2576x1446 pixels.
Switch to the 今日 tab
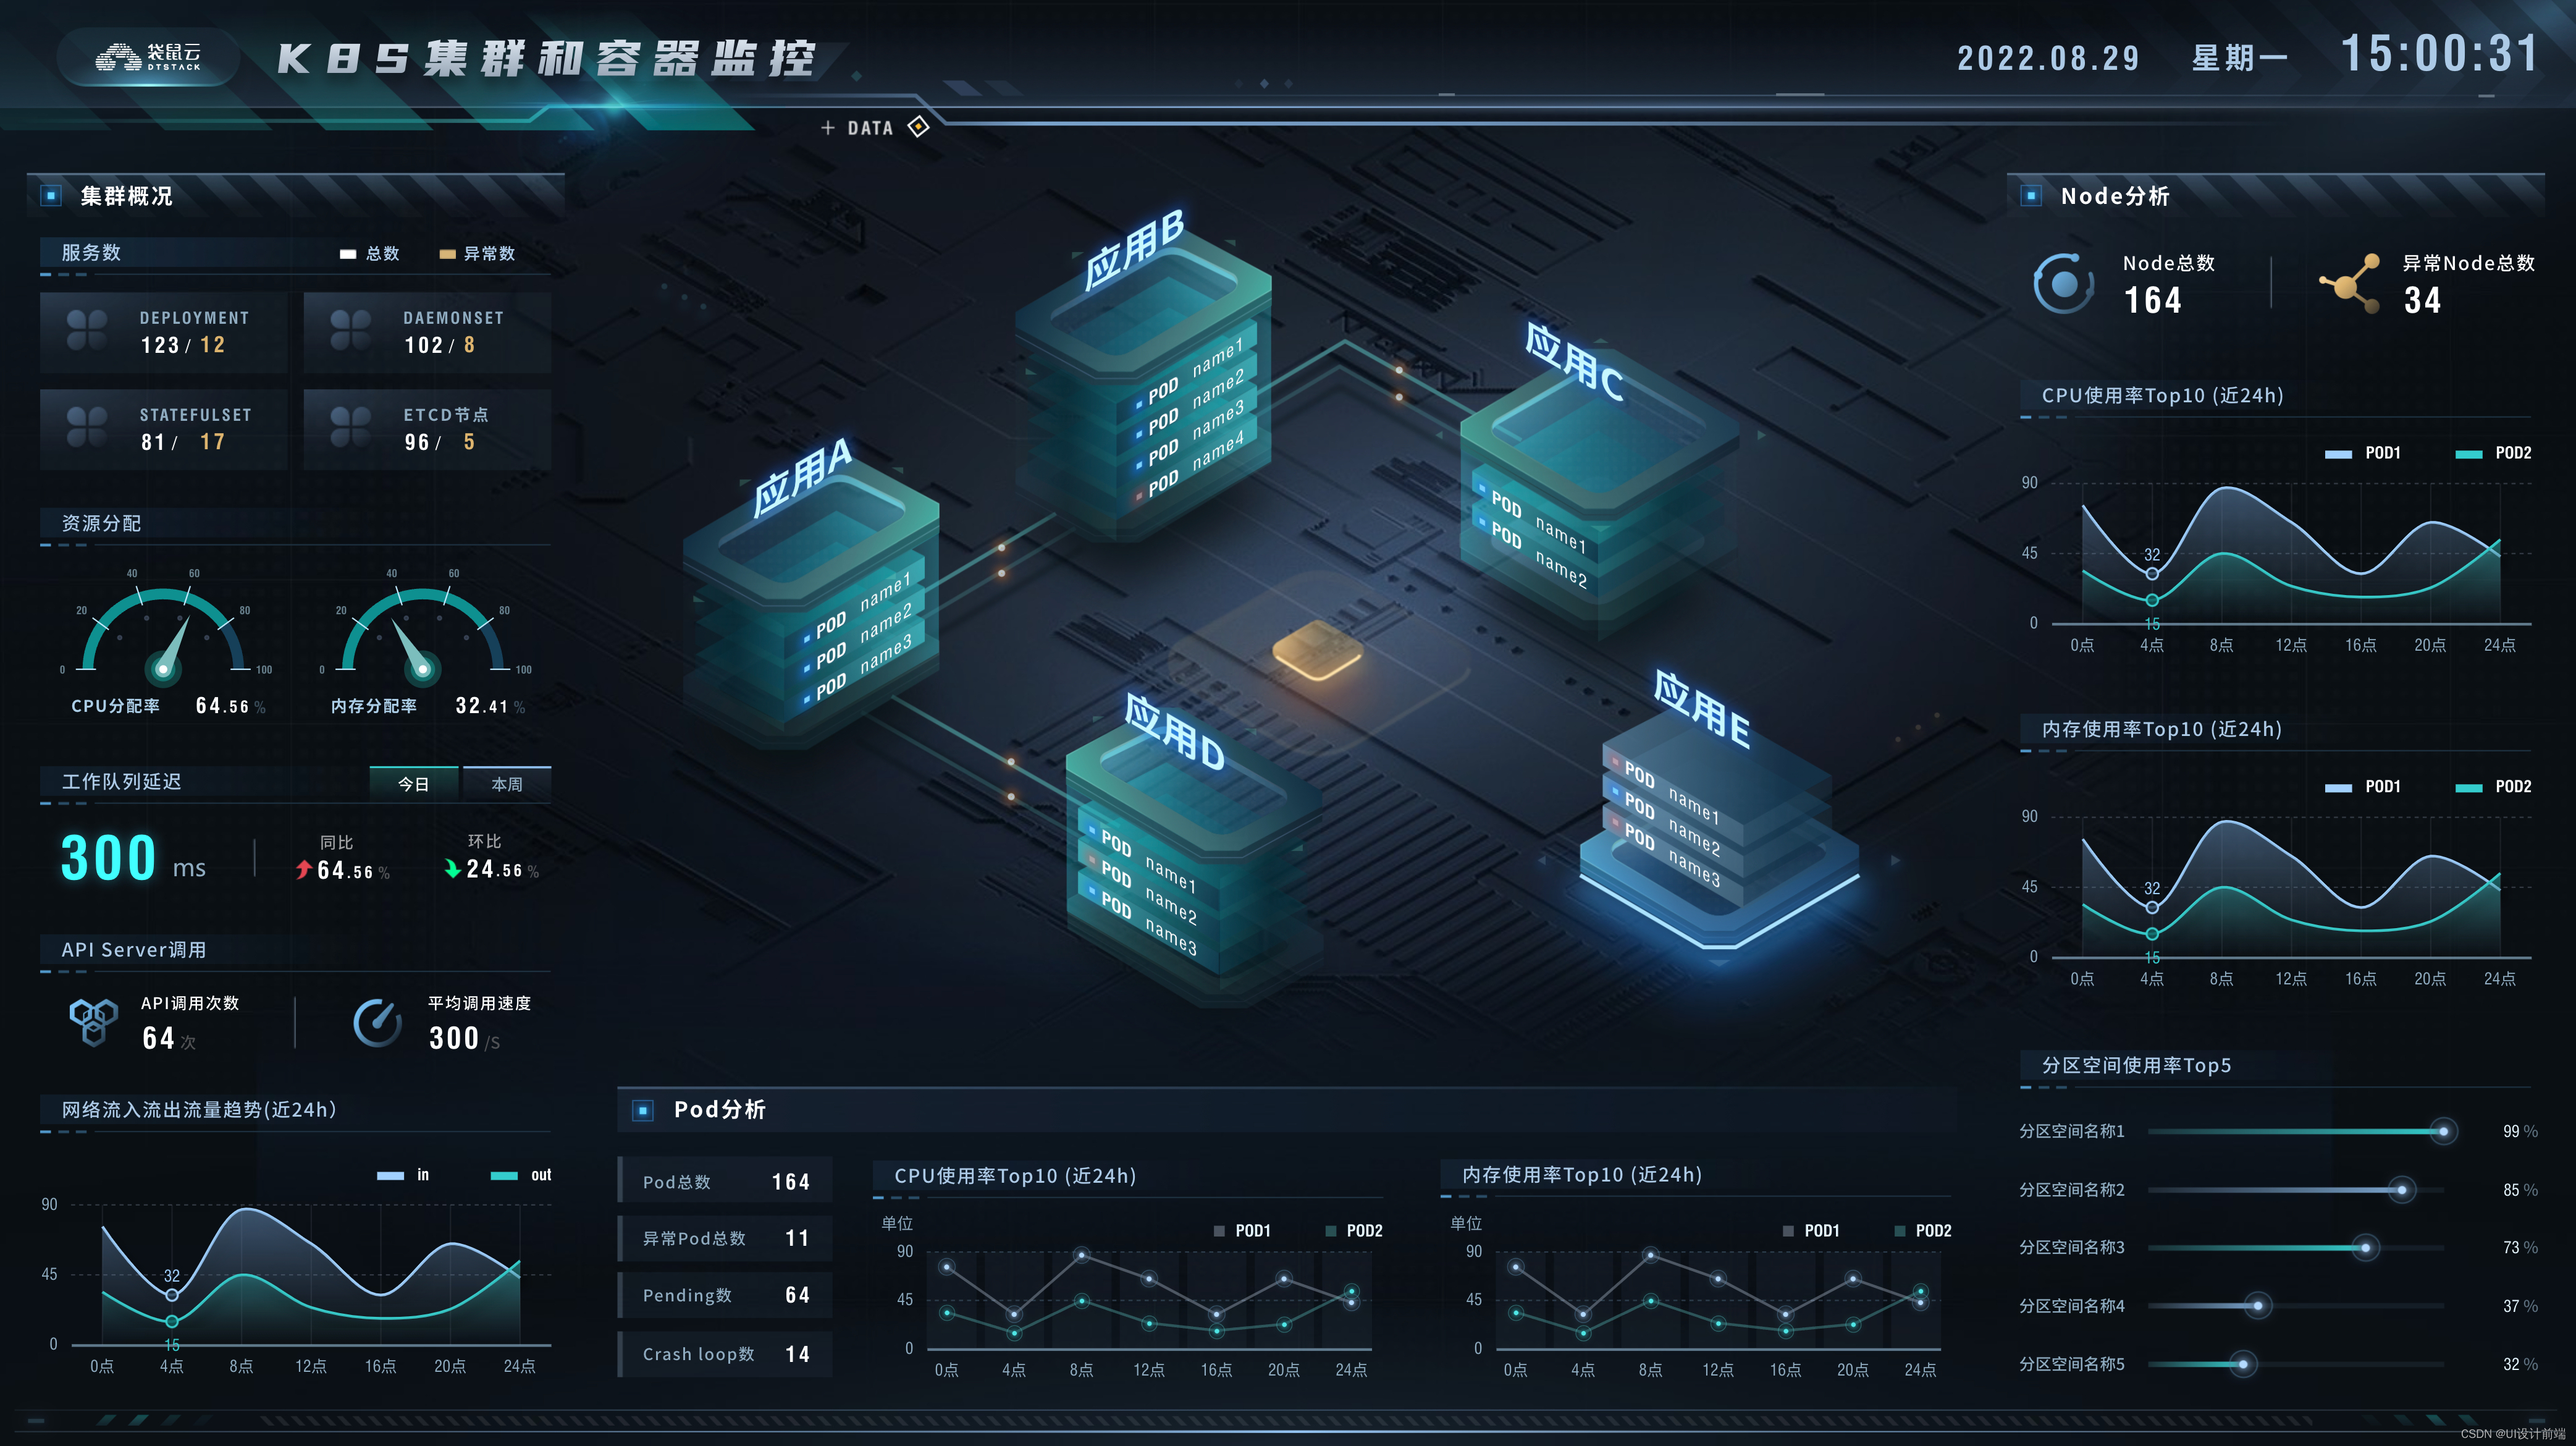coord(413,784)
